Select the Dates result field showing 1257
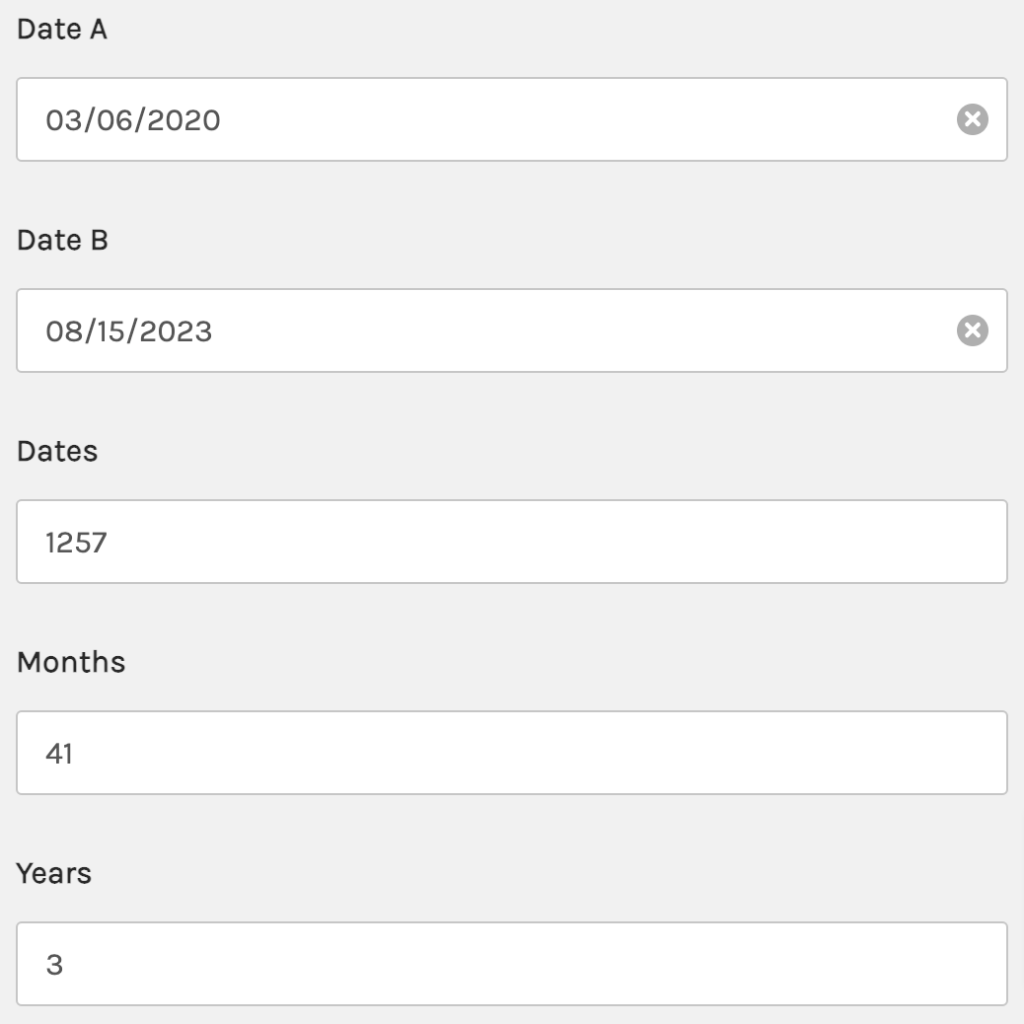The width and height of the screenshot is (1024, 1024). coord(512,541)
